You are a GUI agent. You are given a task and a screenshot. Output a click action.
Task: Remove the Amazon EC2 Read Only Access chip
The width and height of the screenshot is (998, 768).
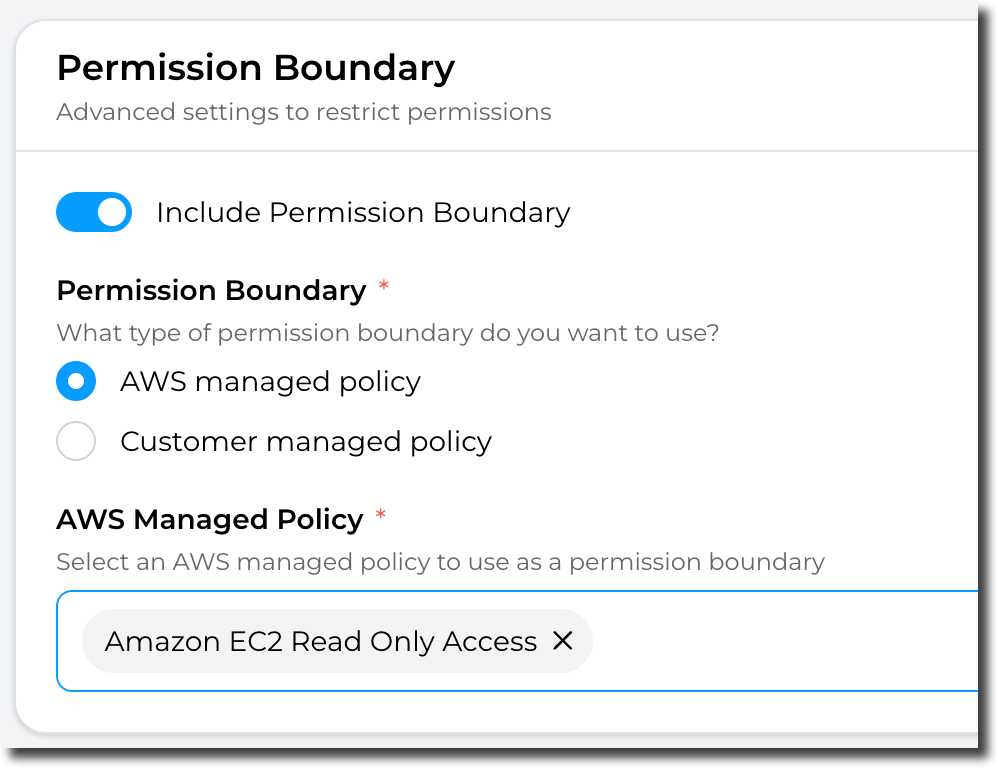click(x=563, y=641)
